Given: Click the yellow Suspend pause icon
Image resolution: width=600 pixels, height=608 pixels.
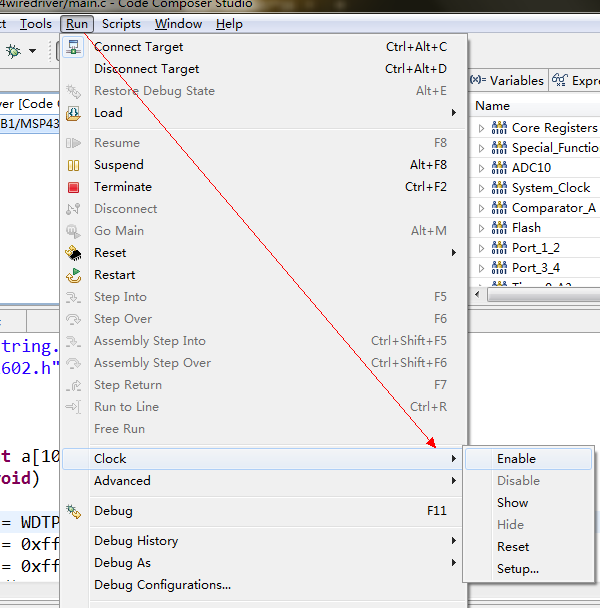Looking at the screenshot, I should [x=73, y=165].
